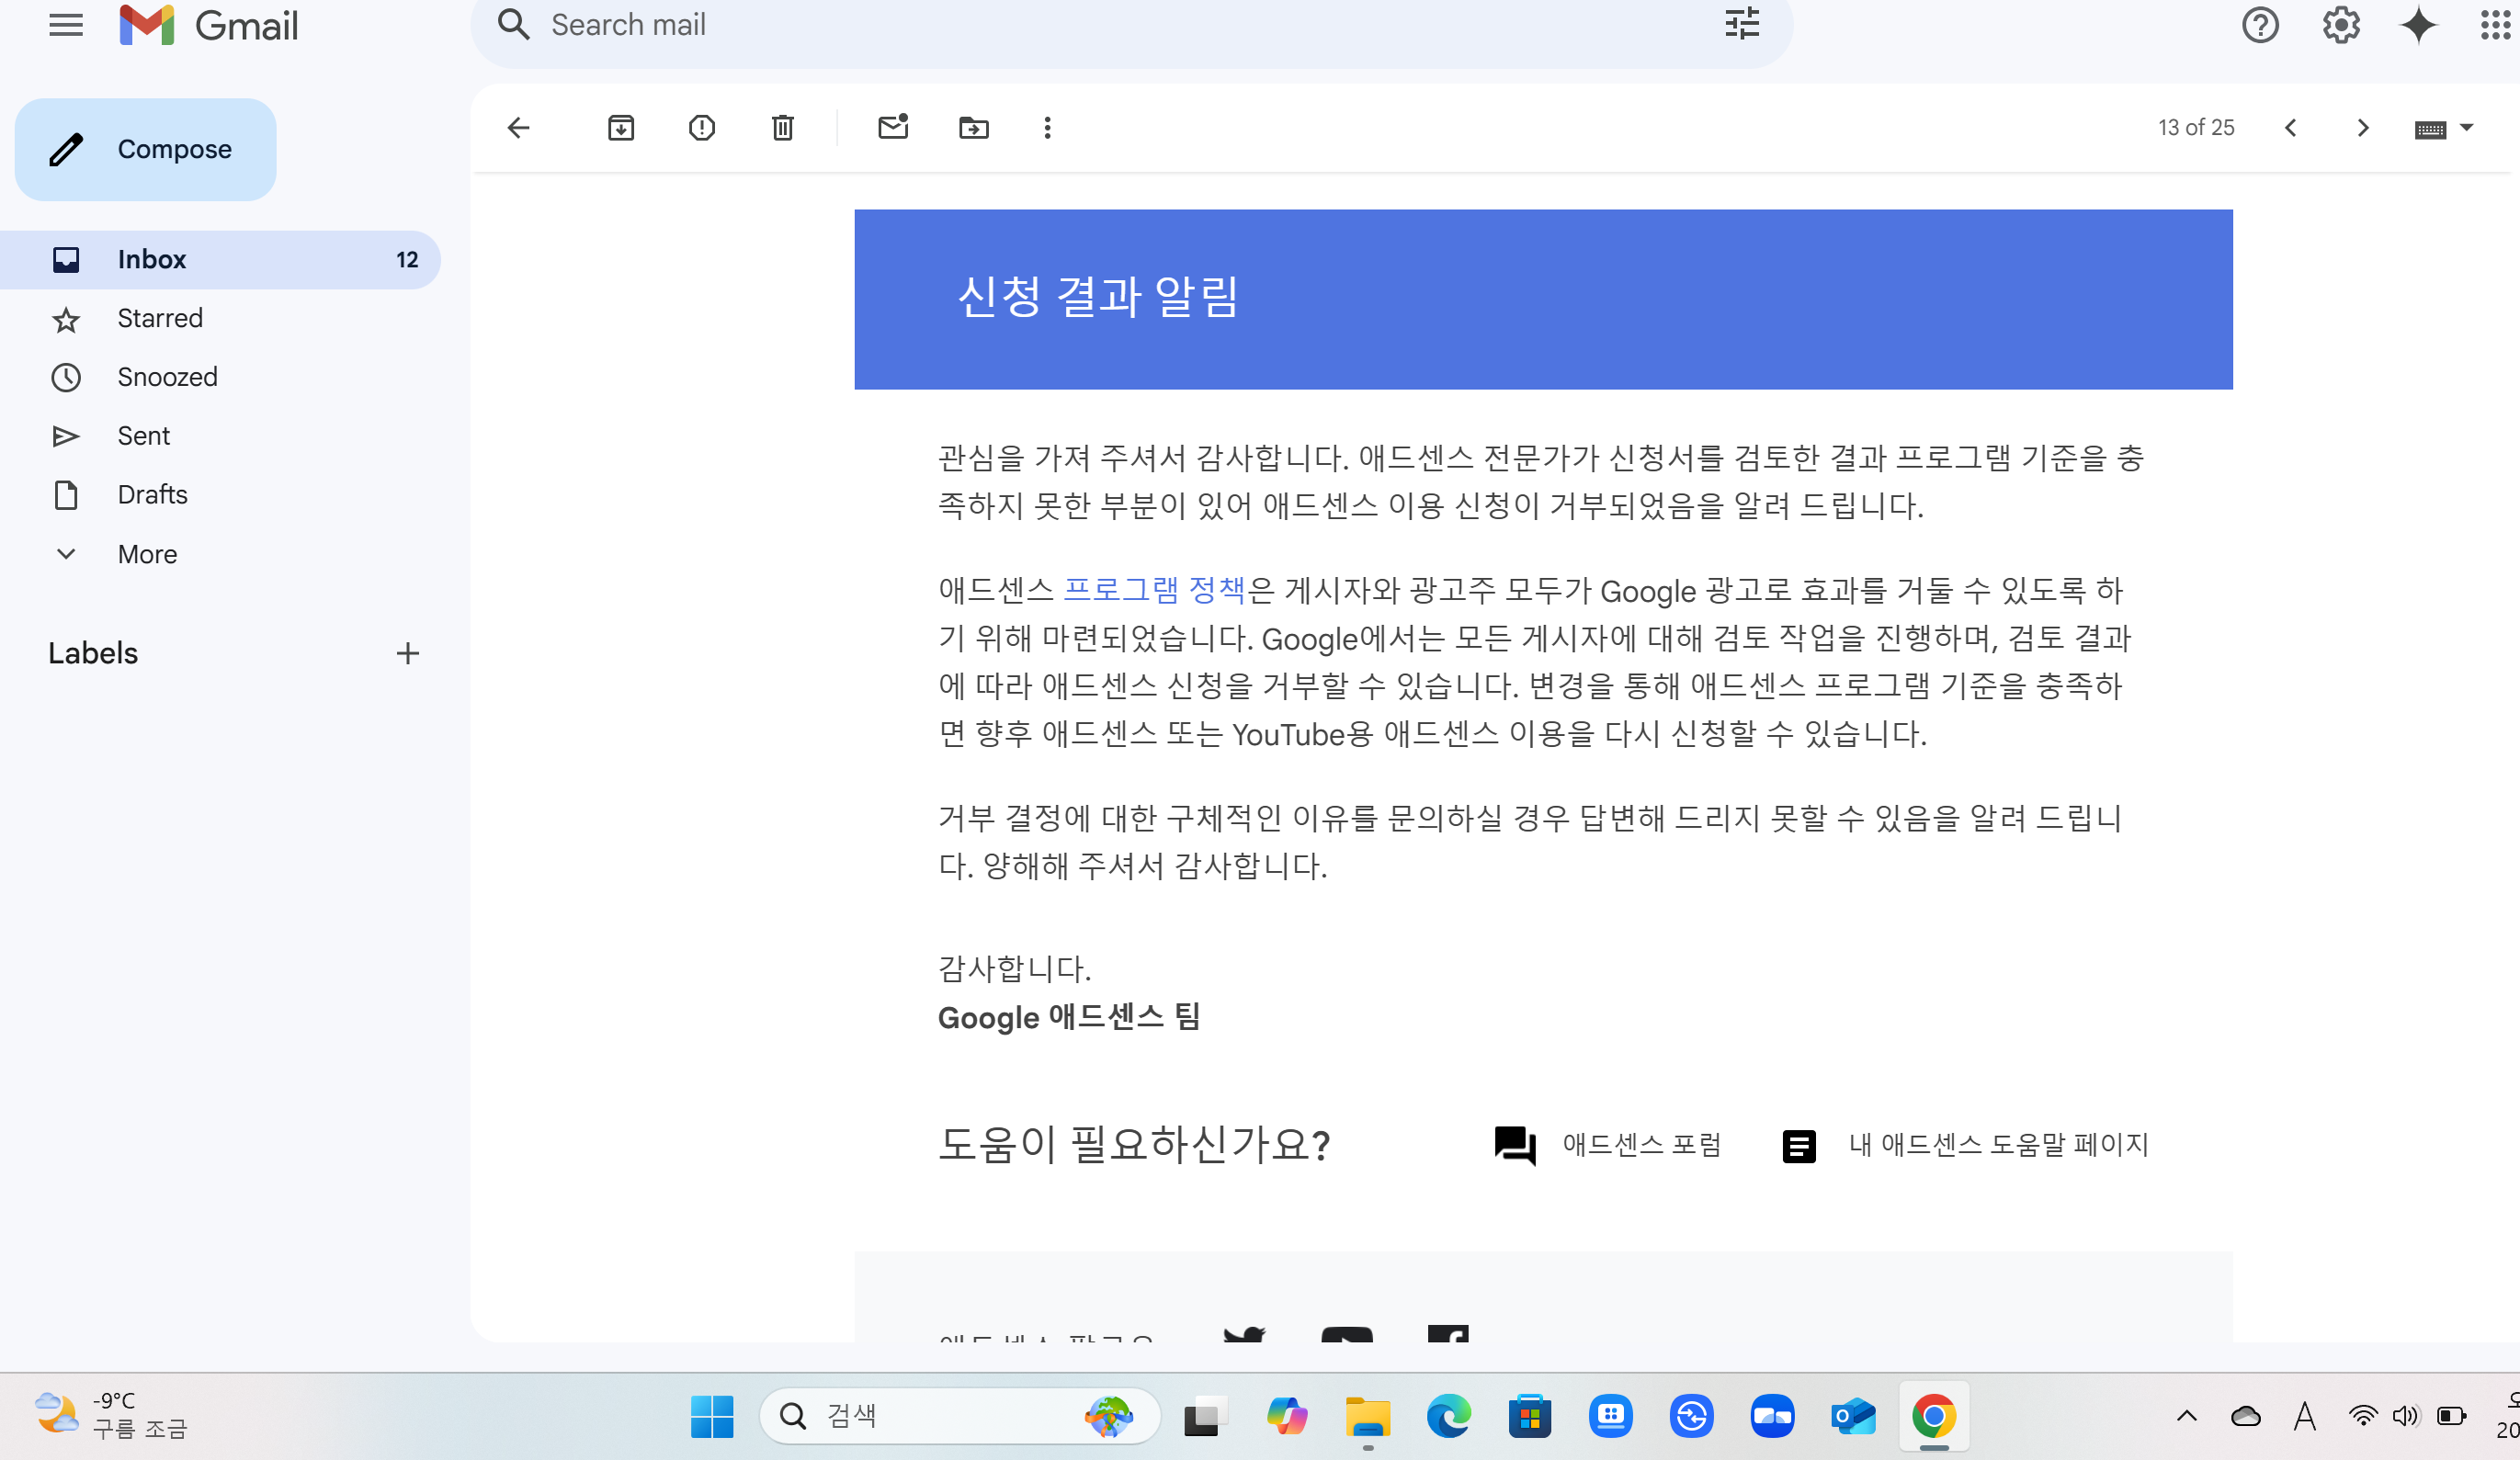This screenshot has width=2520, height=1460.
Task: Toggle the input language A indicator
Action: click(x=2305, y=1416)
